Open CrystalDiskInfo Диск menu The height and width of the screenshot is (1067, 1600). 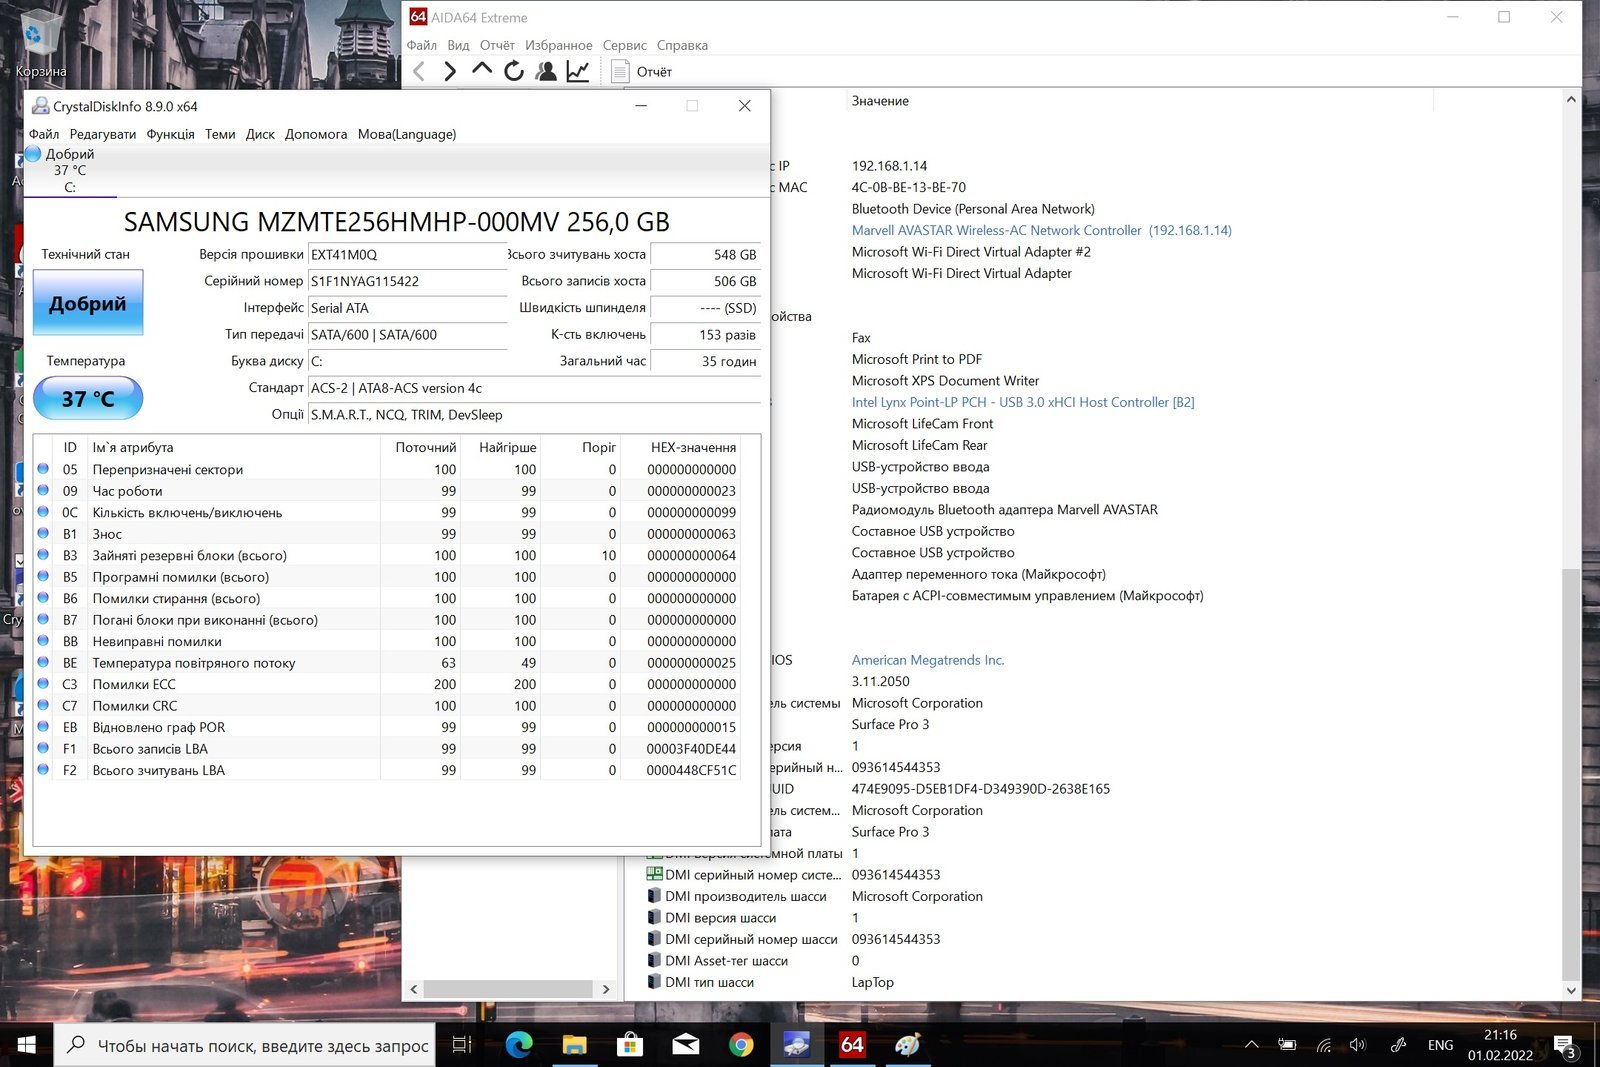260,134
